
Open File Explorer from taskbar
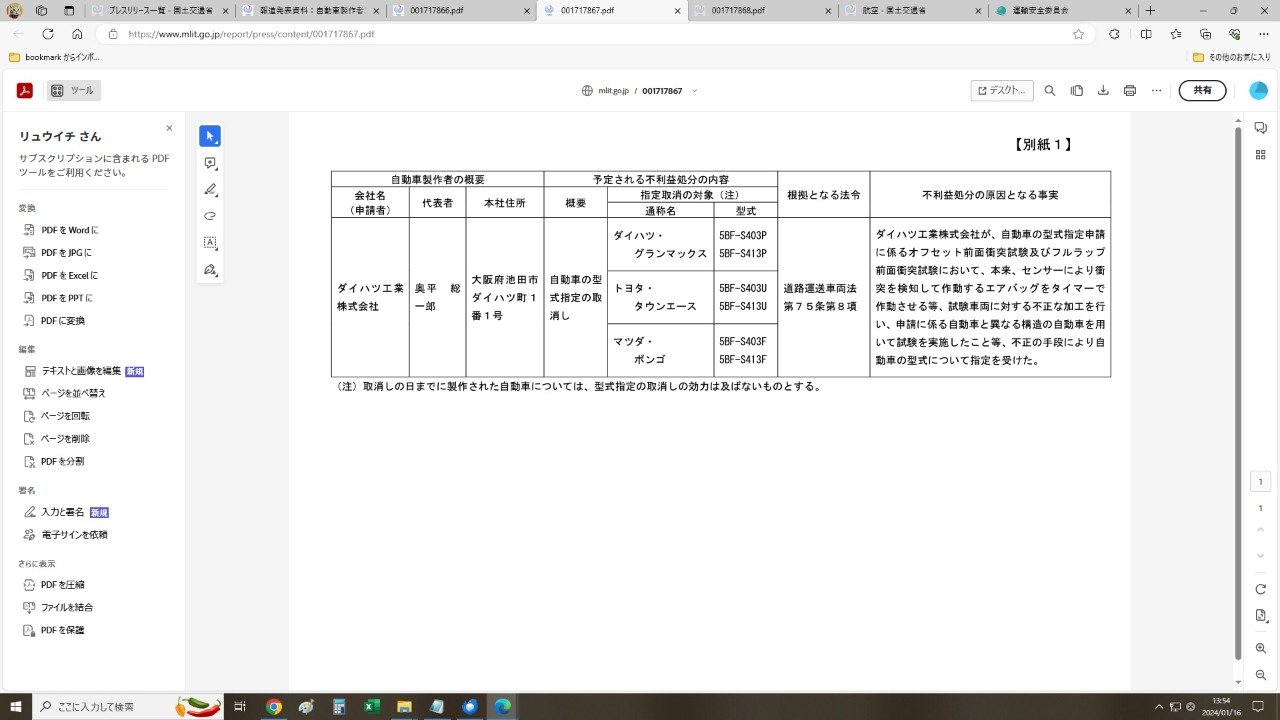404,707
